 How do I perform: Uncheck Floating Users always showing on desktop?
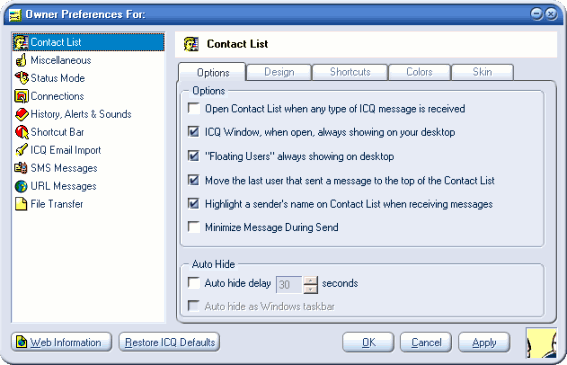click(x=193, y=156)
